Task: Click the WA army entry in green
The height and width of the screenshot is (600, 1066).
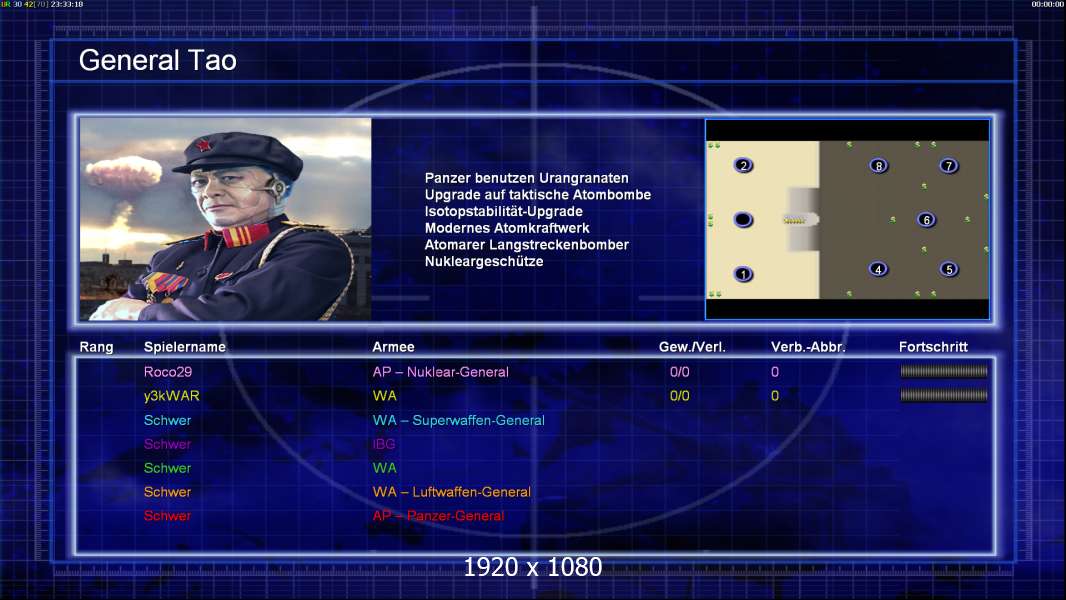Action: [384, 467]
